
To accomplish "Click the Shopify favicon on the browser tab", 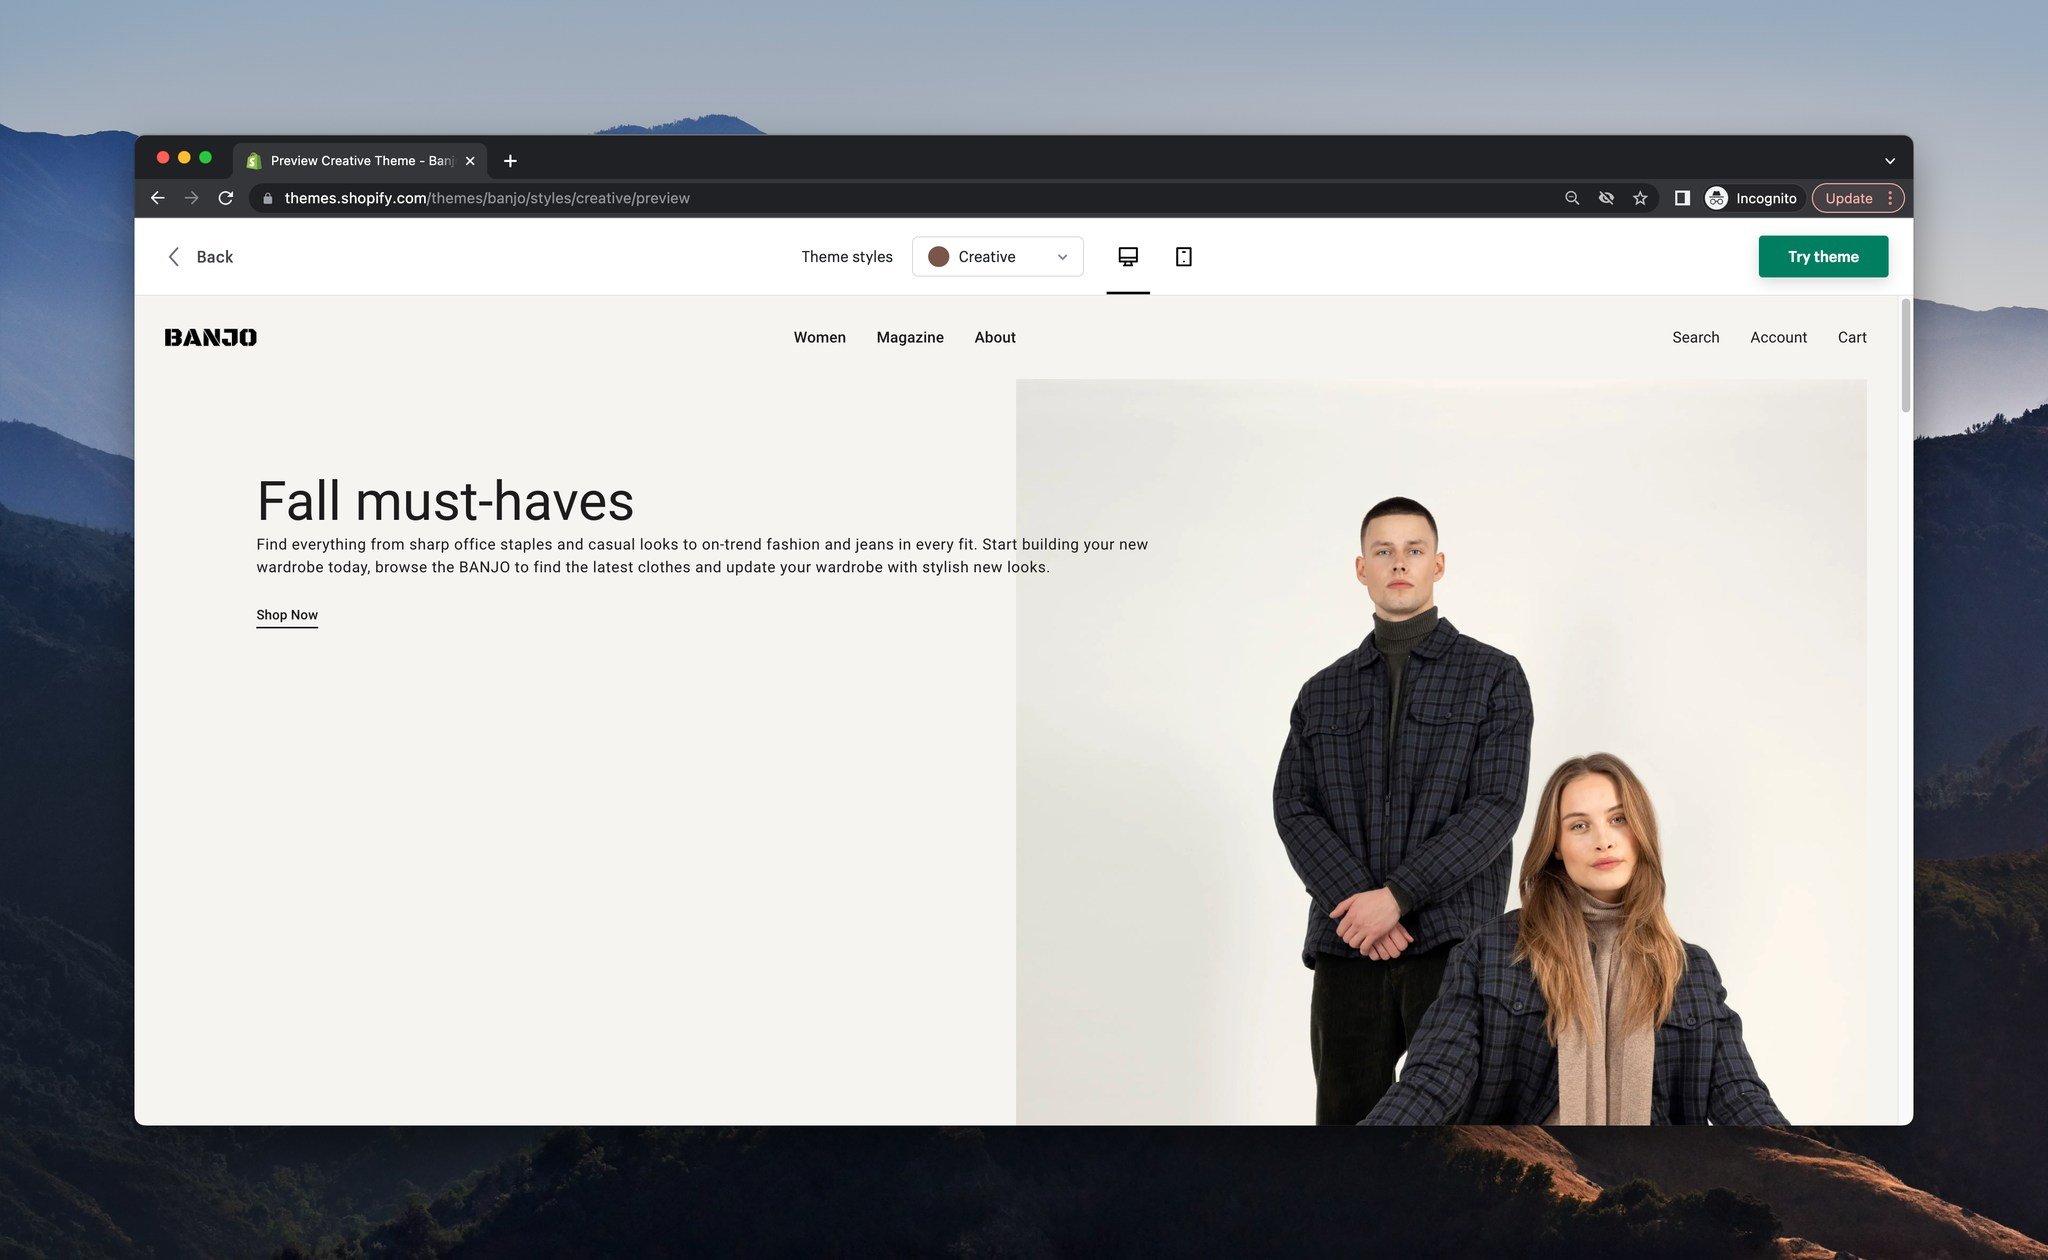I will pos(254,160).
